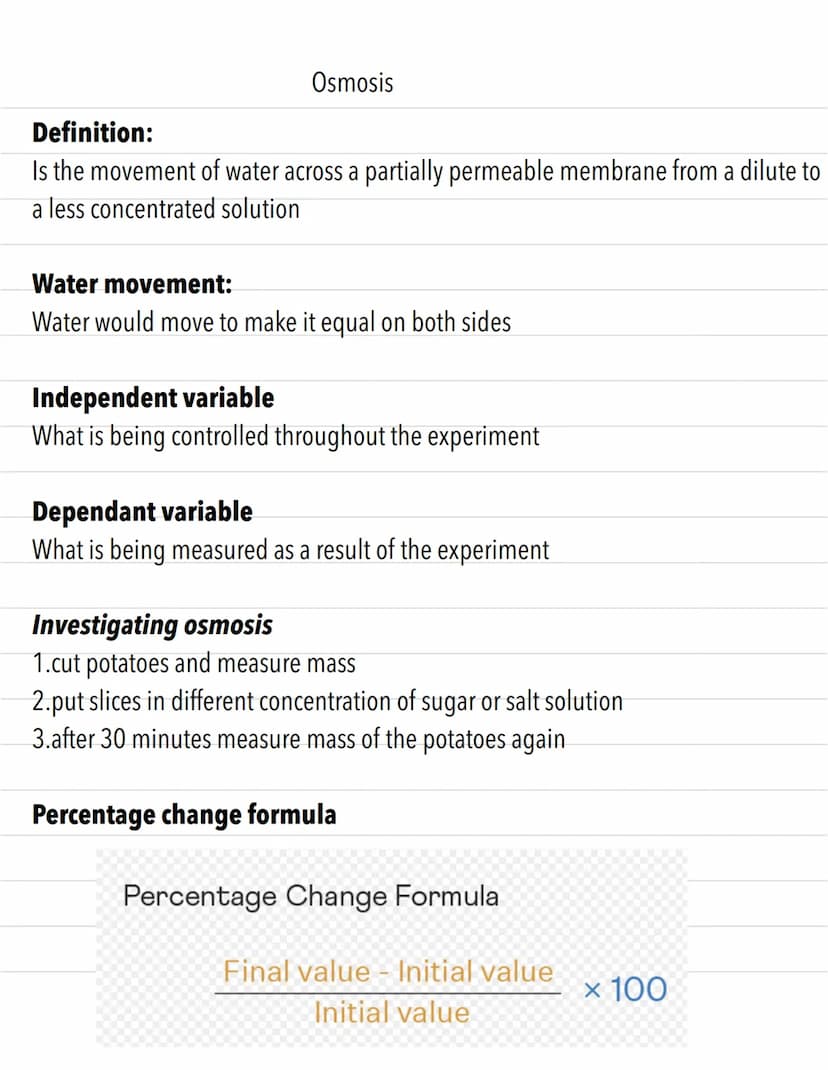Click the 'a less concentrated solution' line
This screenshot has height=1070, width=828.
pos(166,209)
